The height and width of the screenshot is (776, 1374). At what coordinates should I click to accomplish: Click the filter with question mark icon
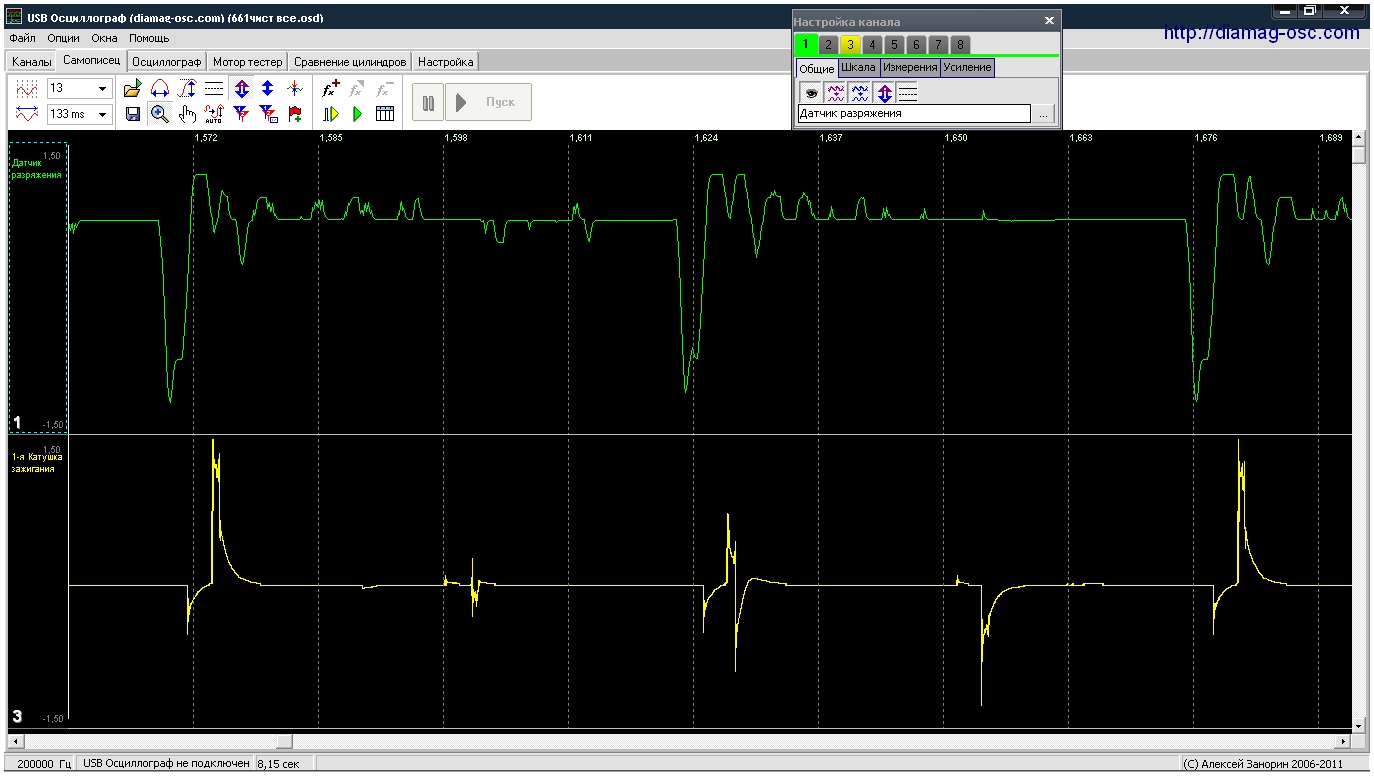pyautogui.click(x=241, y=114)
